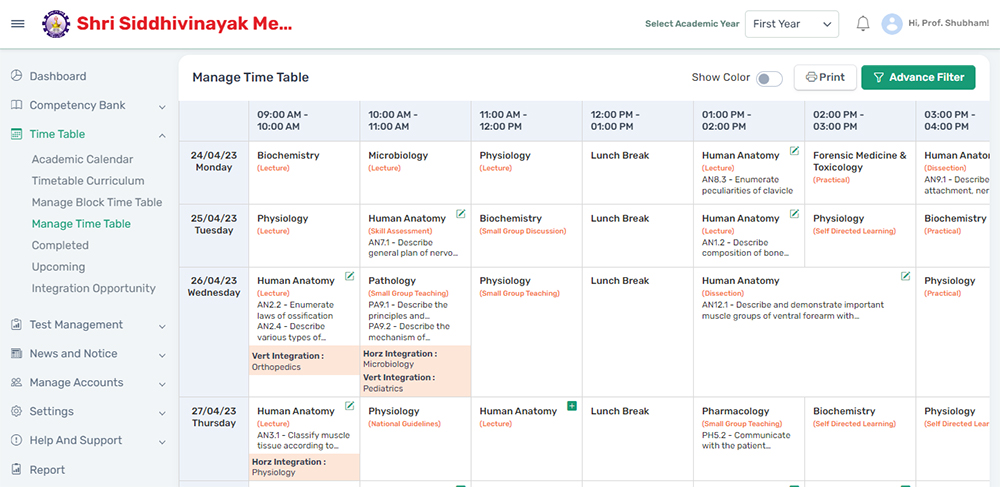The image size is (1000, 487).
Task: Click edit icon on Thursday 9 AM Human Anatomy
Action: click(350, 406)
